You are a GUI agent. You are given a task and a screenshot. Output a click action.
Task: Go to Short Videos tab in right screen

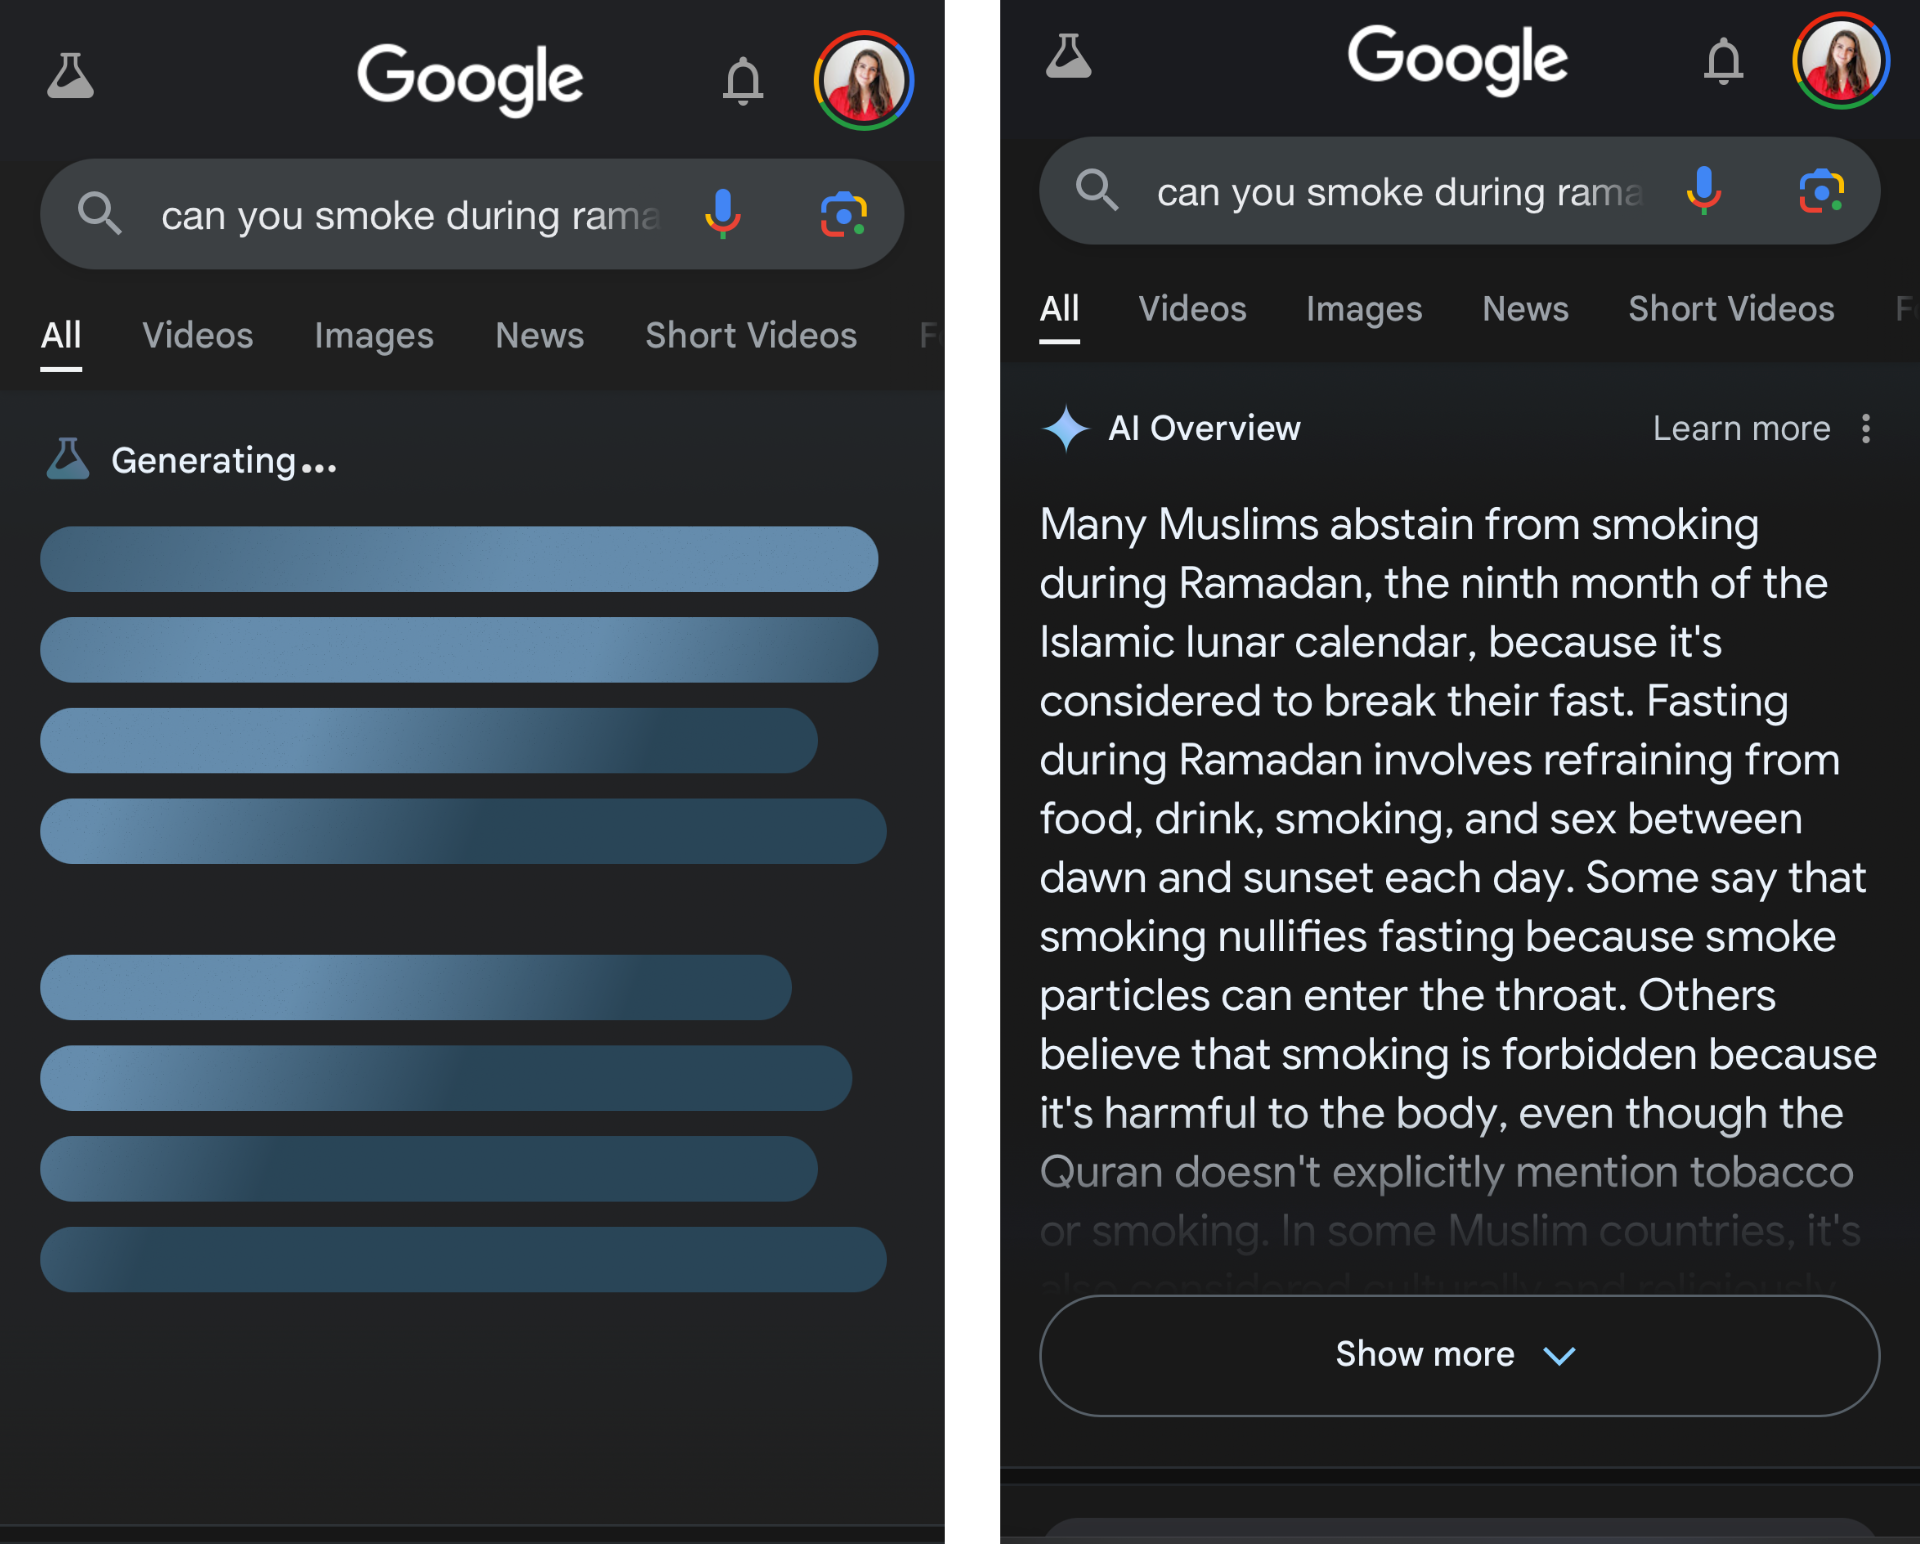pyautogui.click(x=1731, y=309)
